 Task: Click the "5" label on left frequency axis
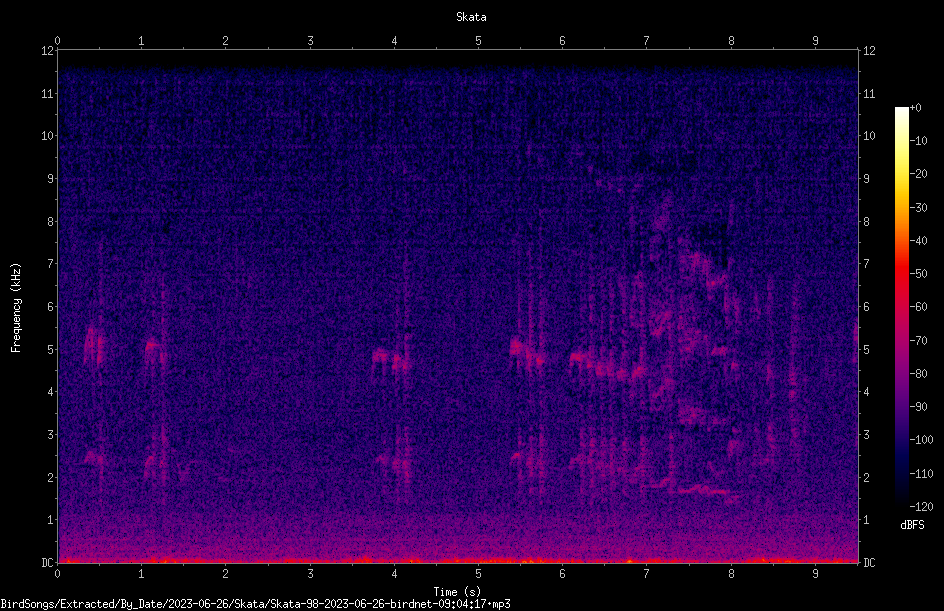[51, 349]
